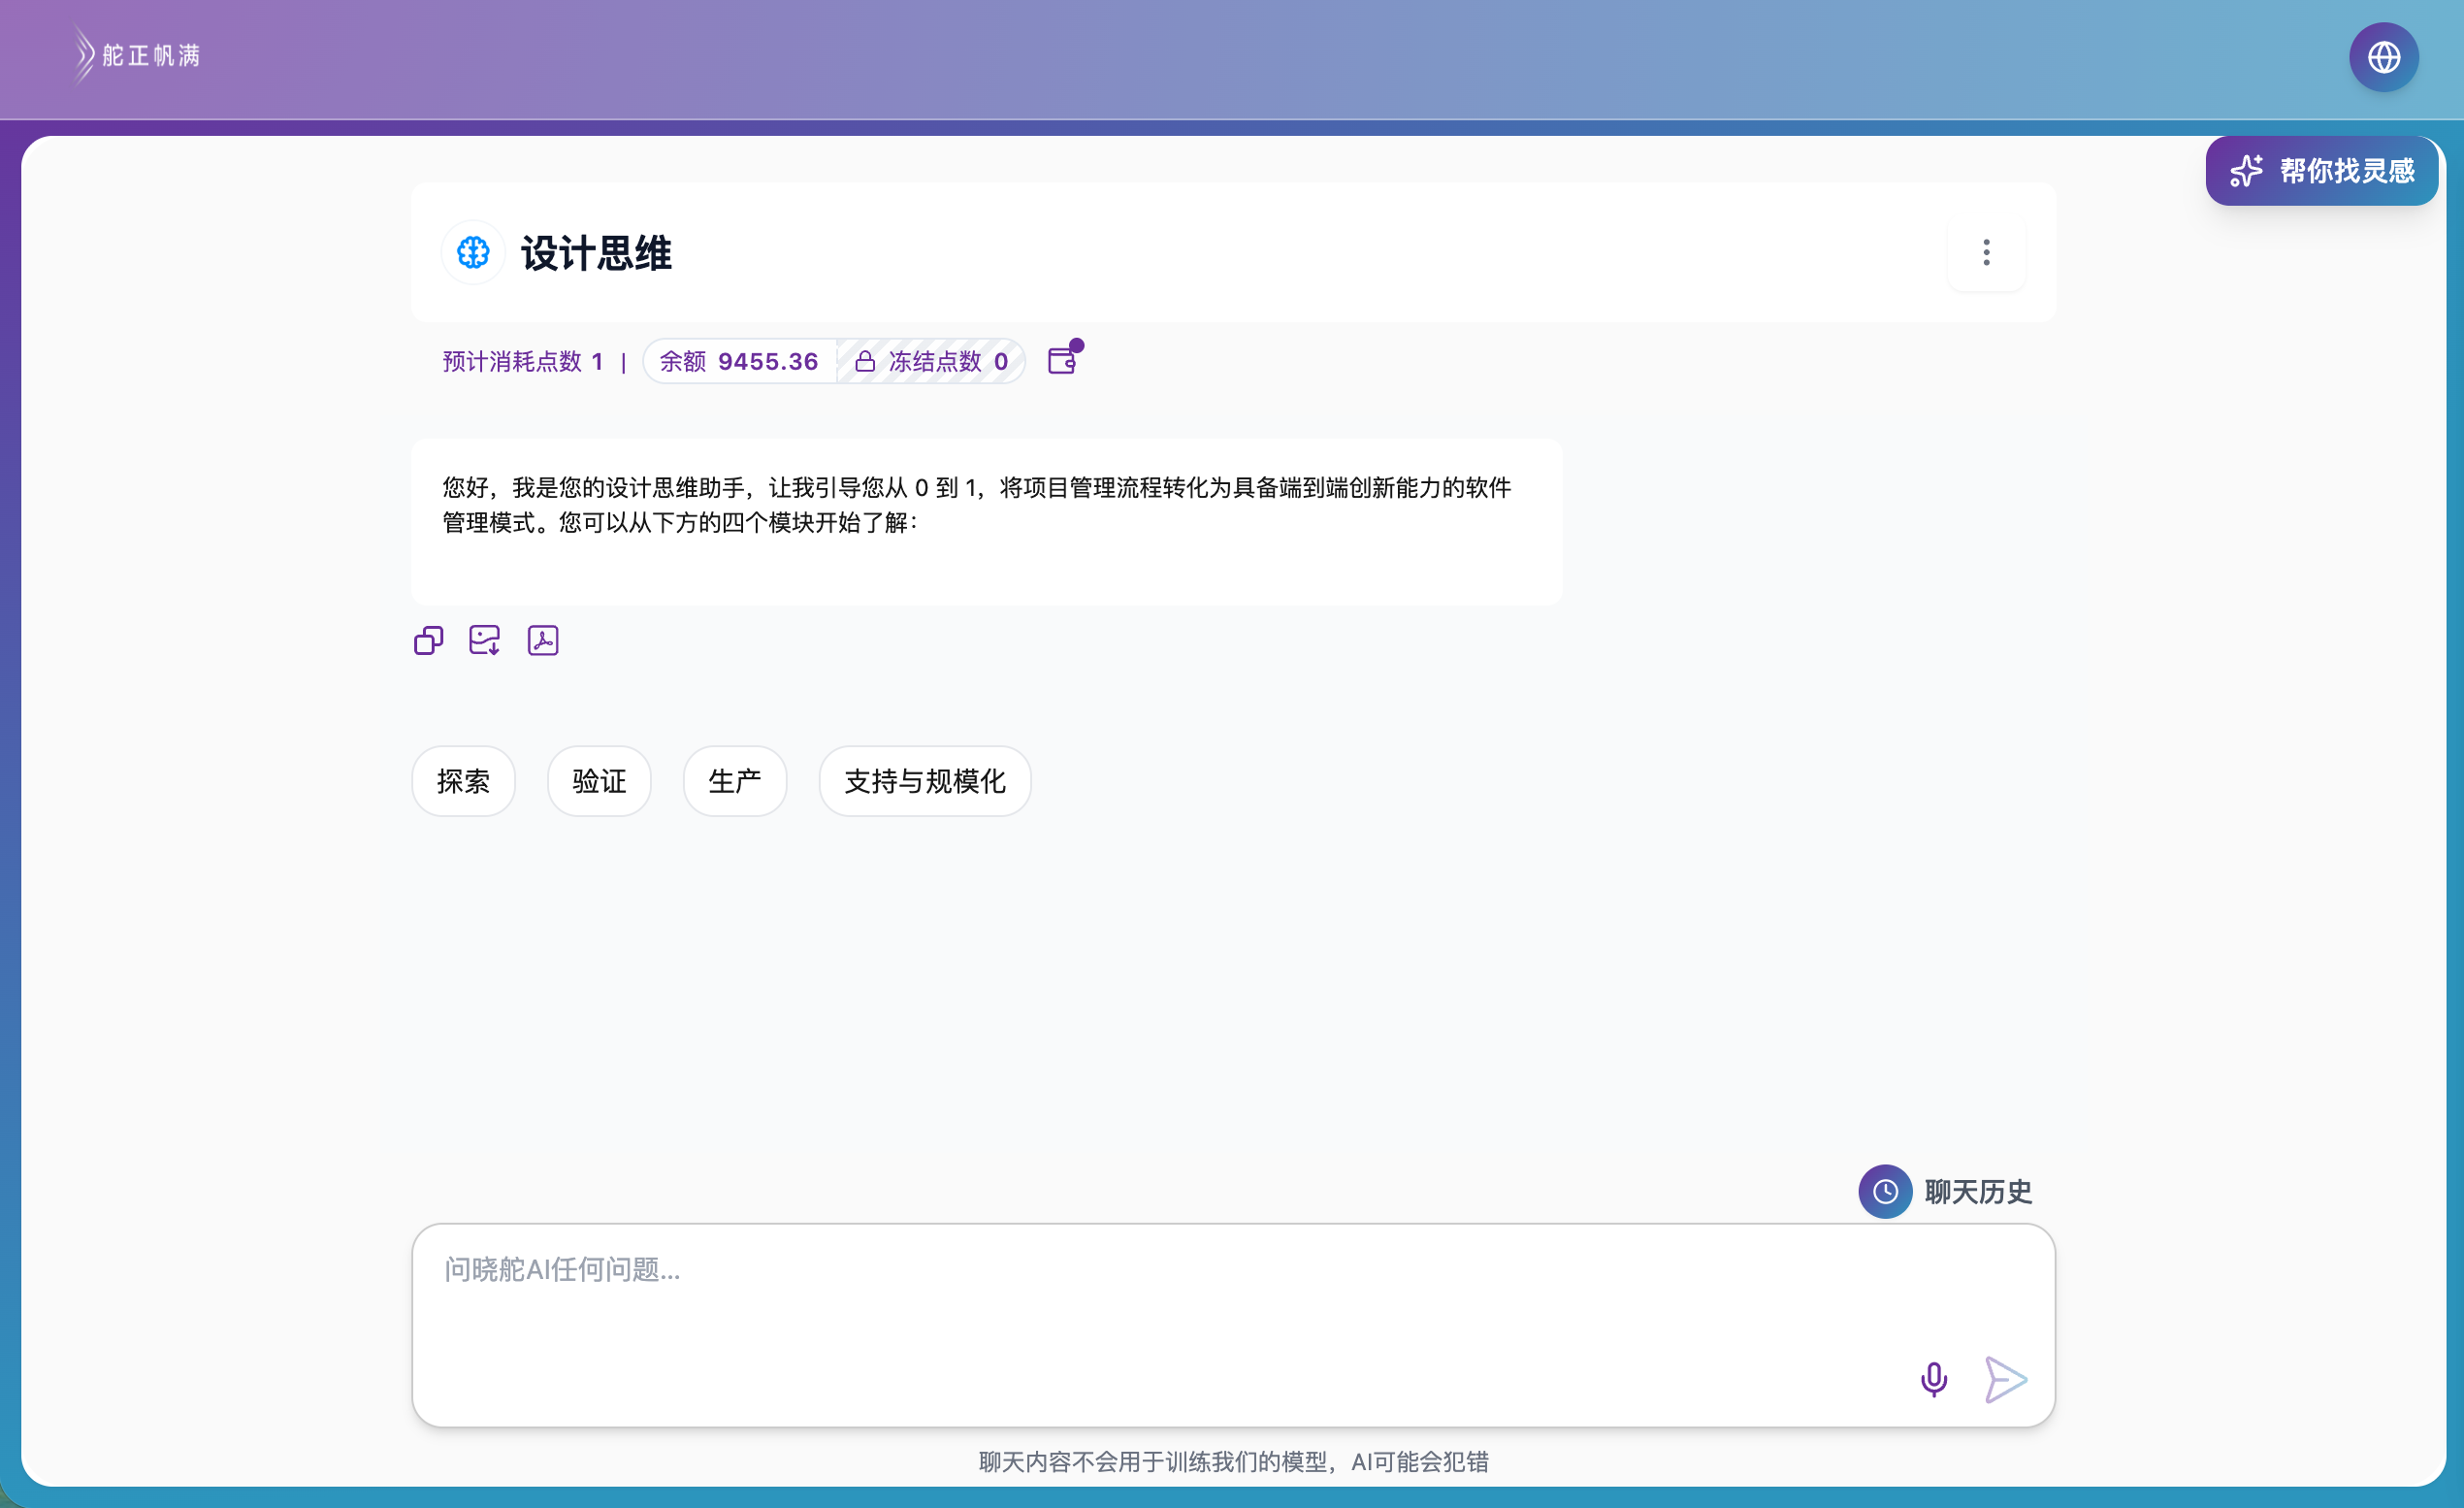This screenshot has width=2464, height=1508.
Task: Send message with paper plane icon
Action: (x=2005, y=1379)
